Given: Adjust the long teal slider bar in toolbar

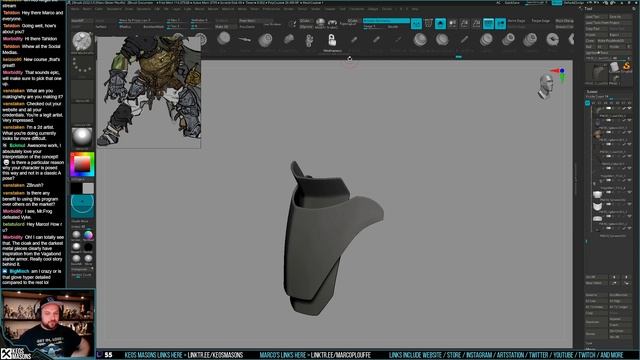Looking at the screenshot, I should pos(386,20).
